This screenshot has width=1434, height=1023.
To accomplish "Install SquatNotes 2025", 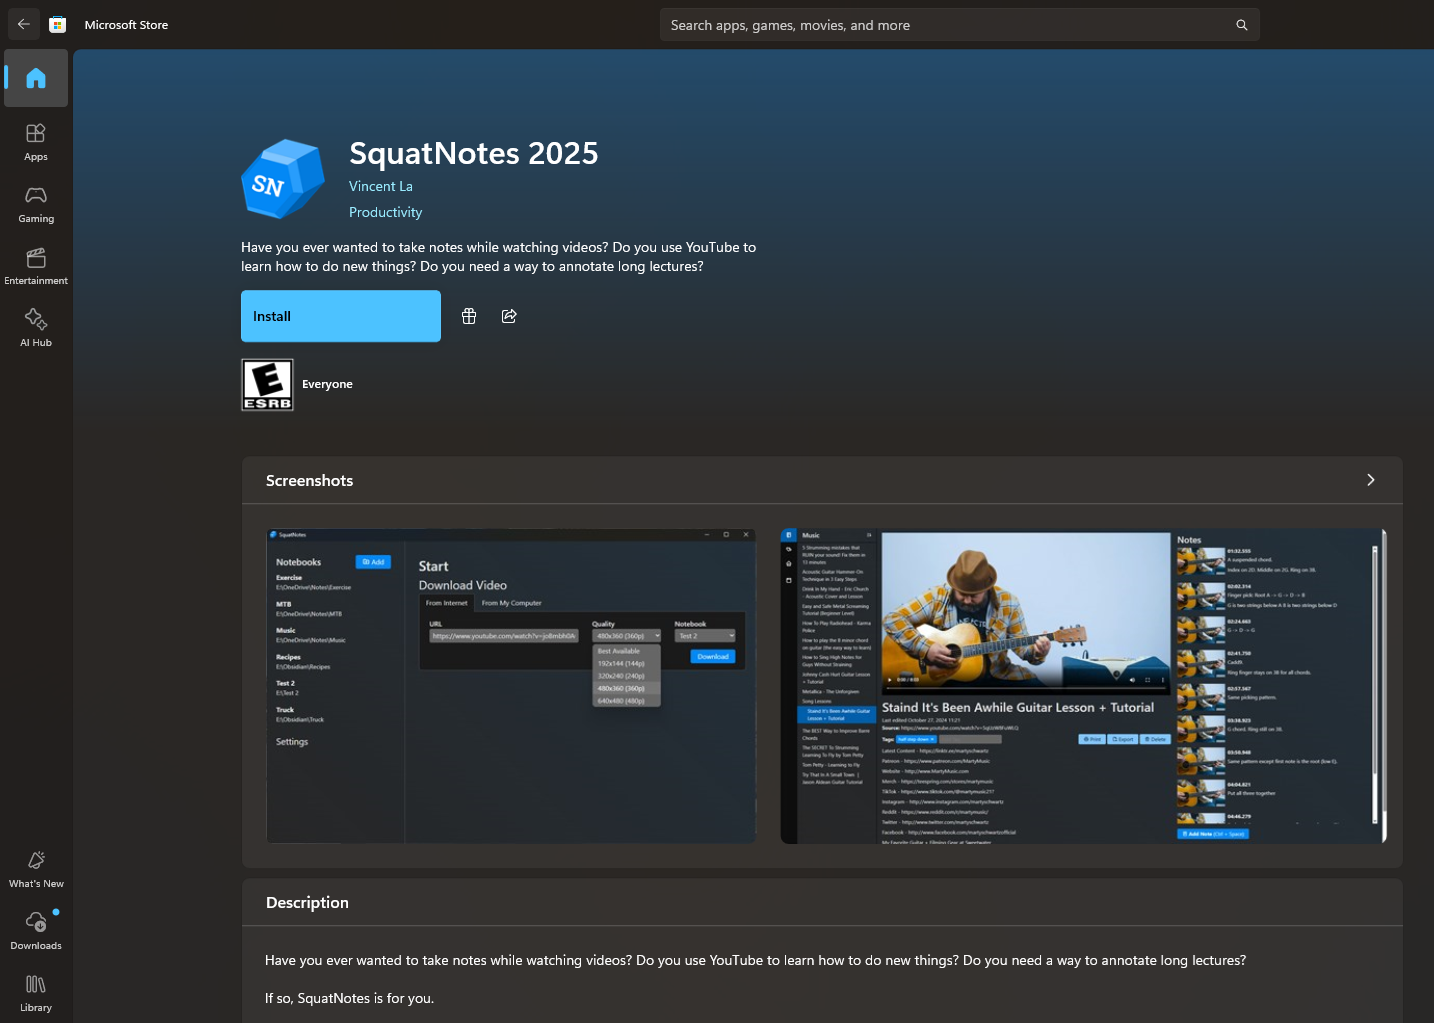I will point(341,316).
